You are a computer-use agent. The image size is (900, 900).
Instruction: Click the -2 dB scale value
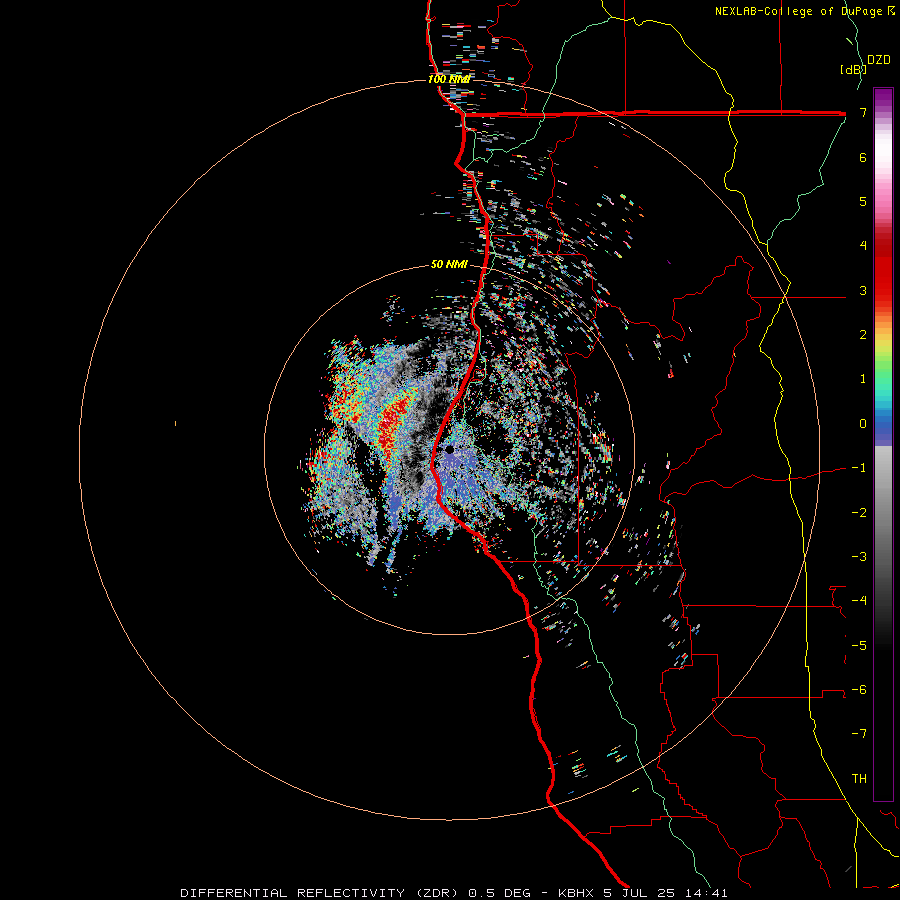click(x=859, y=513)
